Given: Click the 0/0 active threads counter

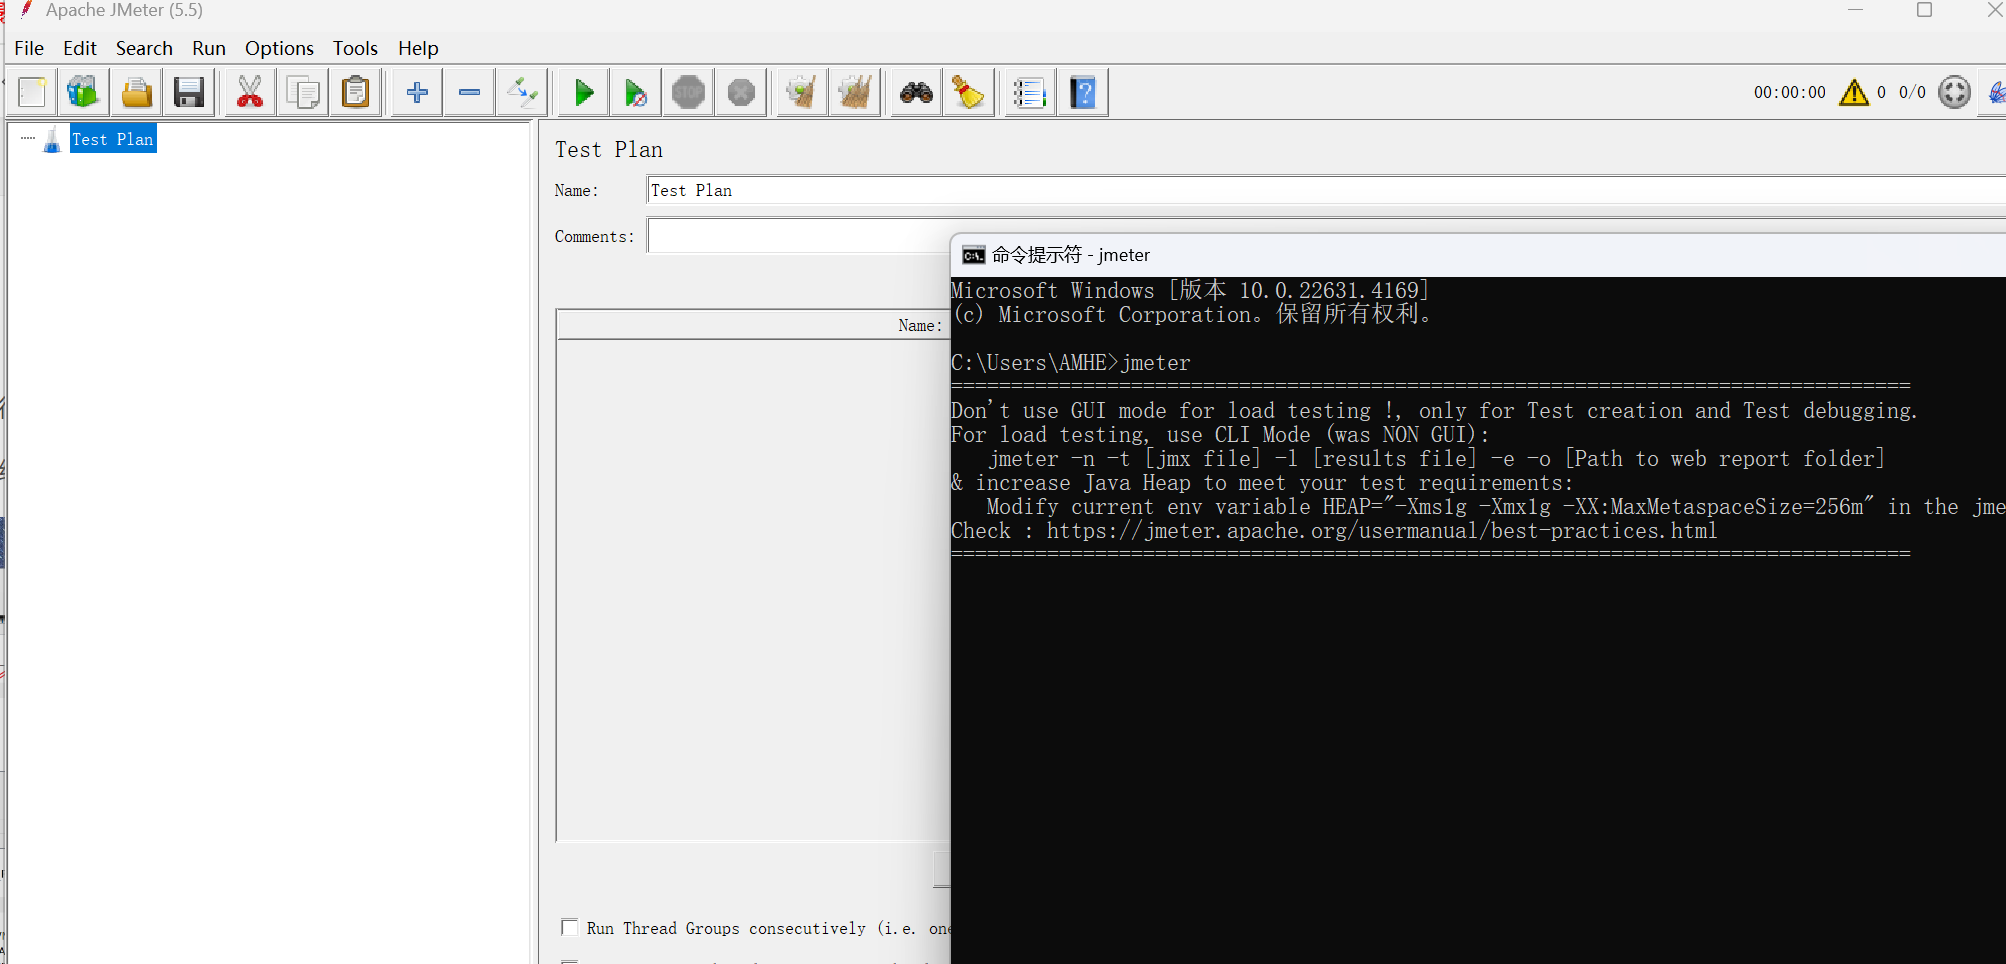Looking at the screenshot, I should point(1912,92).
